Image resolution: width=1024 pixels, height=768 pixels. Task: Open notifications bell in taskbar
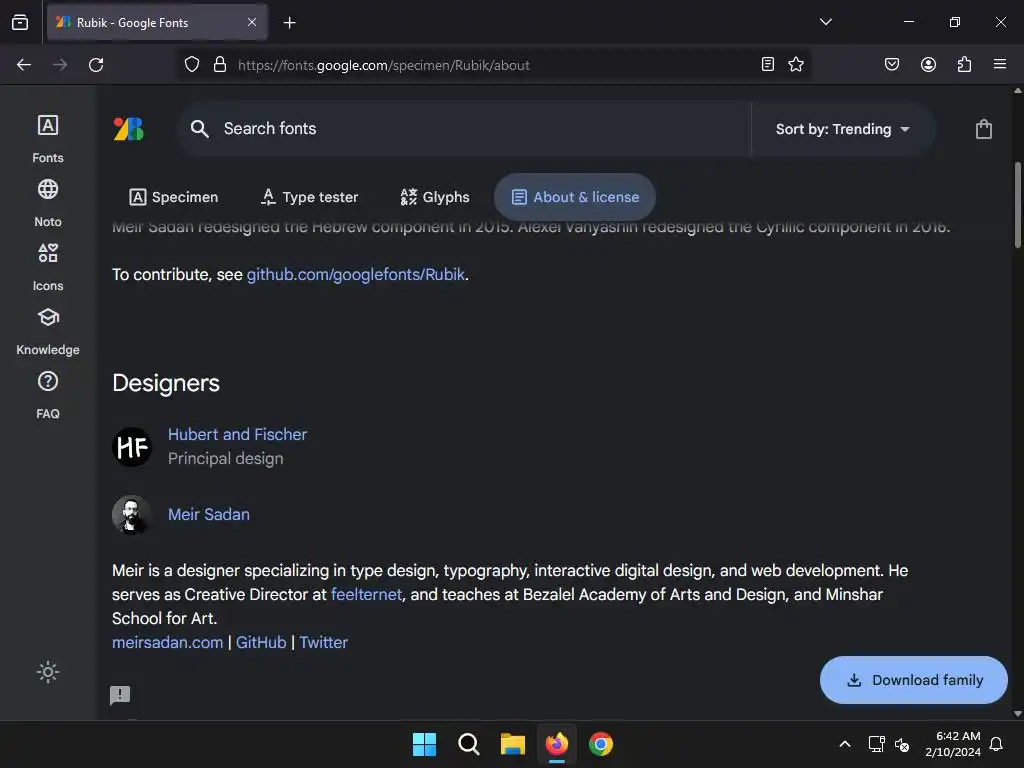click(997, 744)
